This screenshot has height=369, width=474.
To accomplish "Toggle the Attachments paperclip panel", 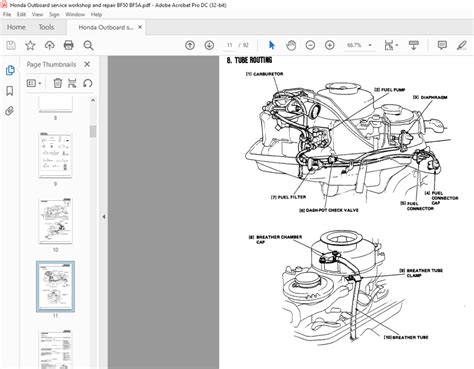I will (x=10, y=111).
